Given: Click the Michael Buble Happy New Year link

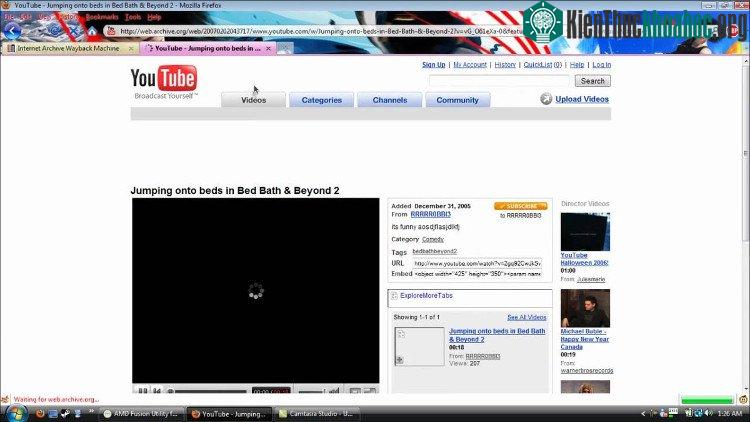Looking at the screenshot, I should coord(585,339).
